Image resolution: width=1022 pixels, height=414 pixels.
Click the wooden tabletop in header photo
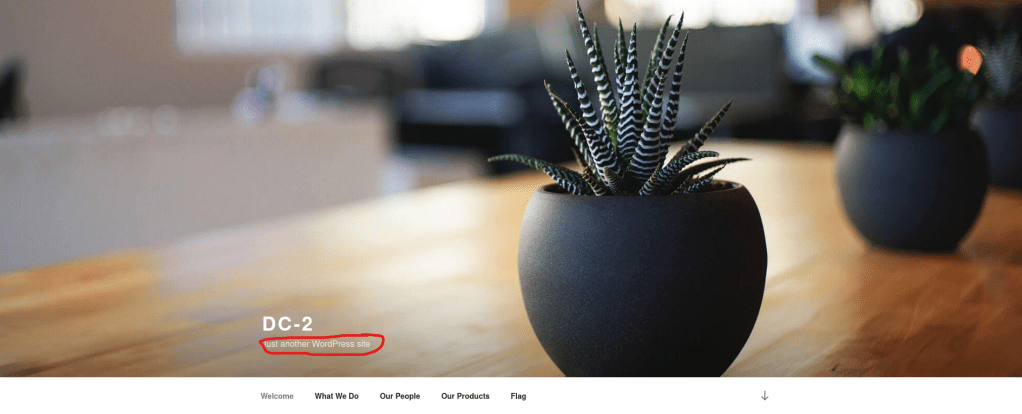[x=261, y=293]
